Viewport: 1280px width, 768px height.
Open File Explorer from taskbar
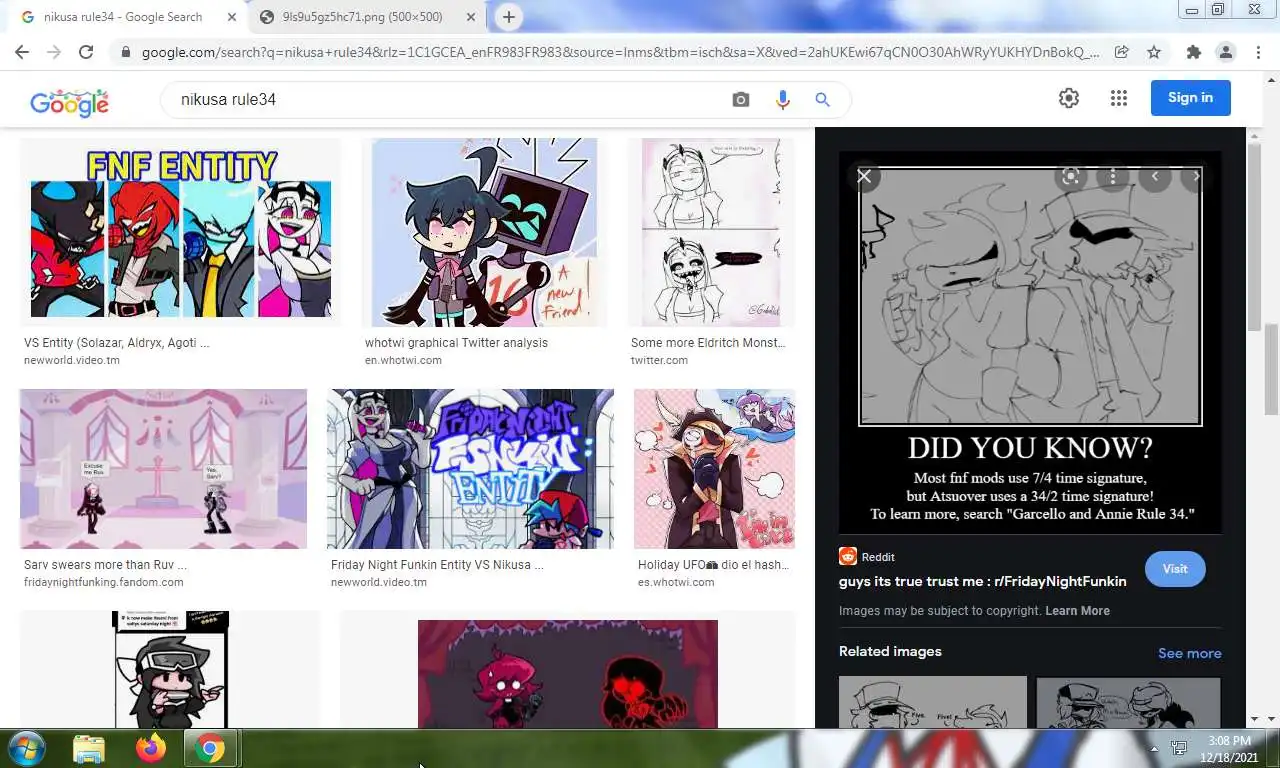pyautogui.click(x=89, y=748)
